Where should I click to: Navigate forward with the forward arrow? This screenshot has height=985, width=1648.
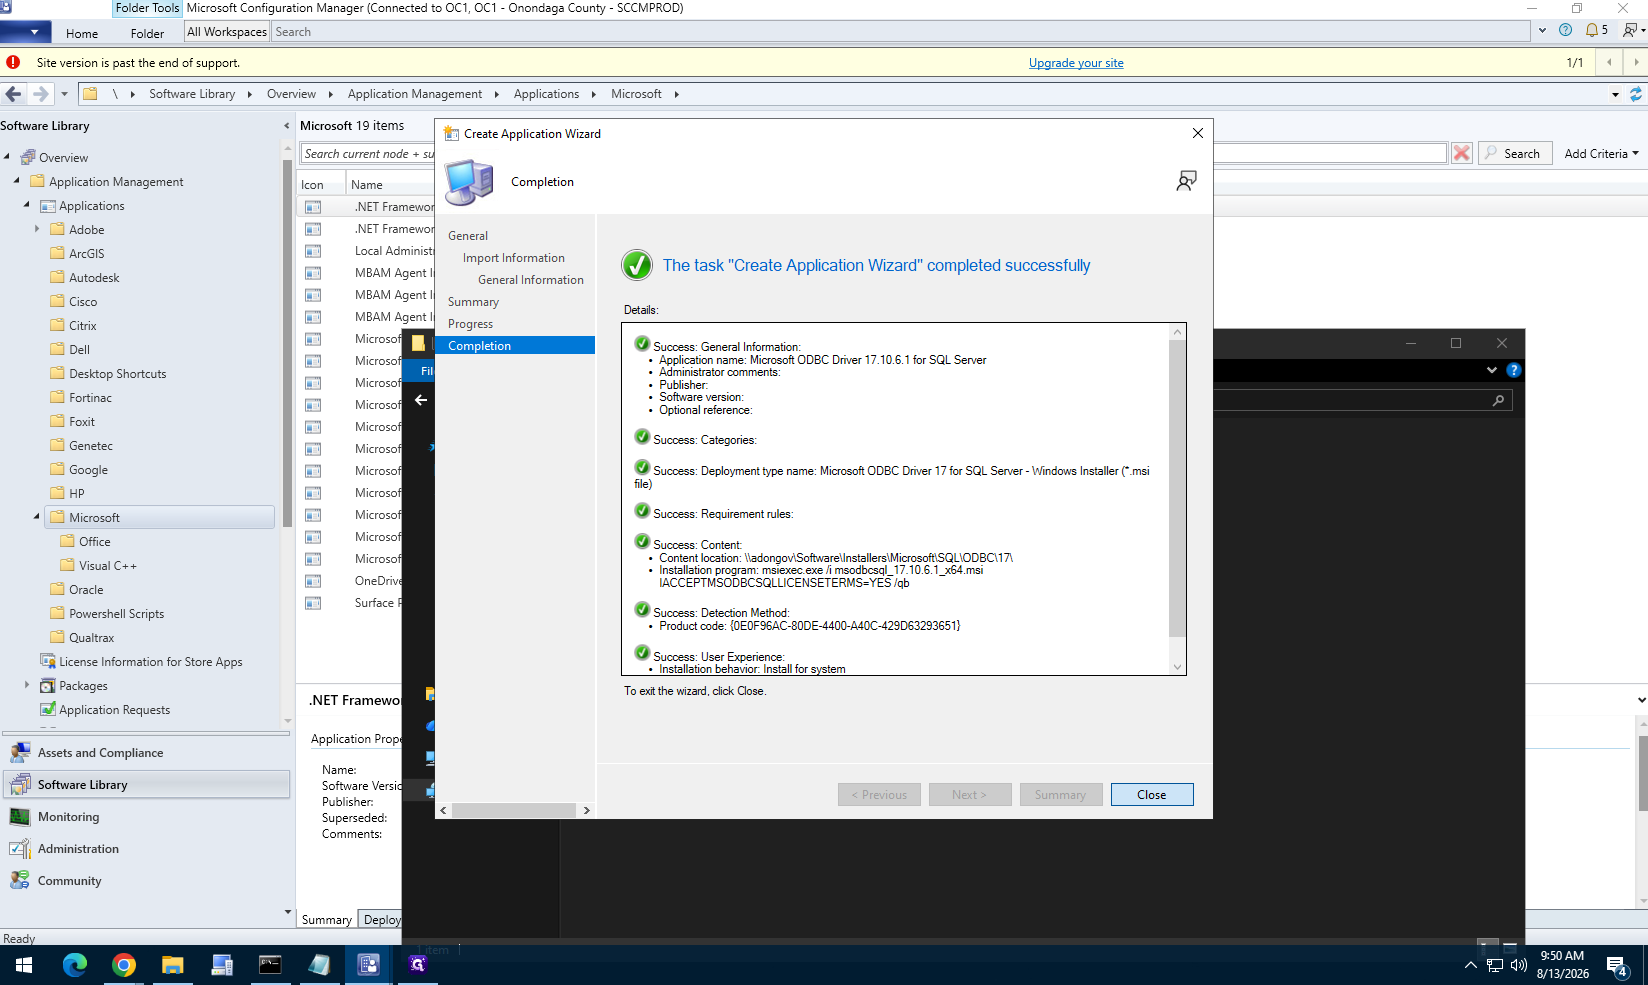pyautogui.click(x=40, y=94)
